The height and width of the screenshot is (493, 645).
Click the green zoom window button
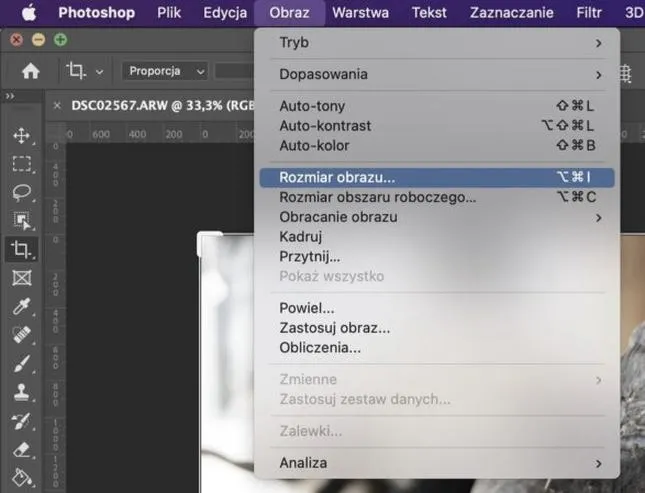click(60, 40)
